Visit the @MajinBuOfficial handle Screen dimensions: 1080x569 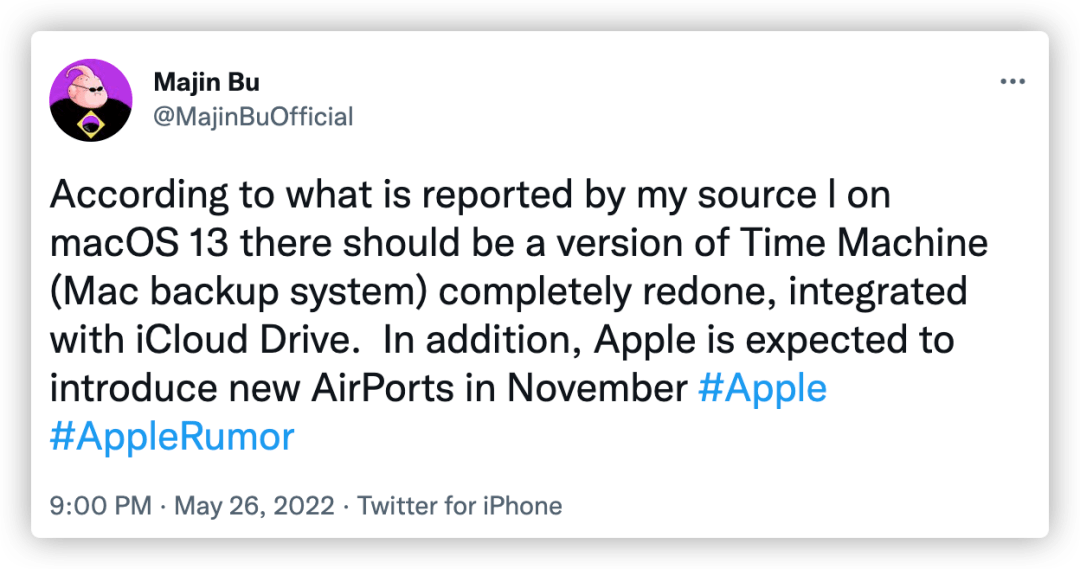click(x=254, y=117)
